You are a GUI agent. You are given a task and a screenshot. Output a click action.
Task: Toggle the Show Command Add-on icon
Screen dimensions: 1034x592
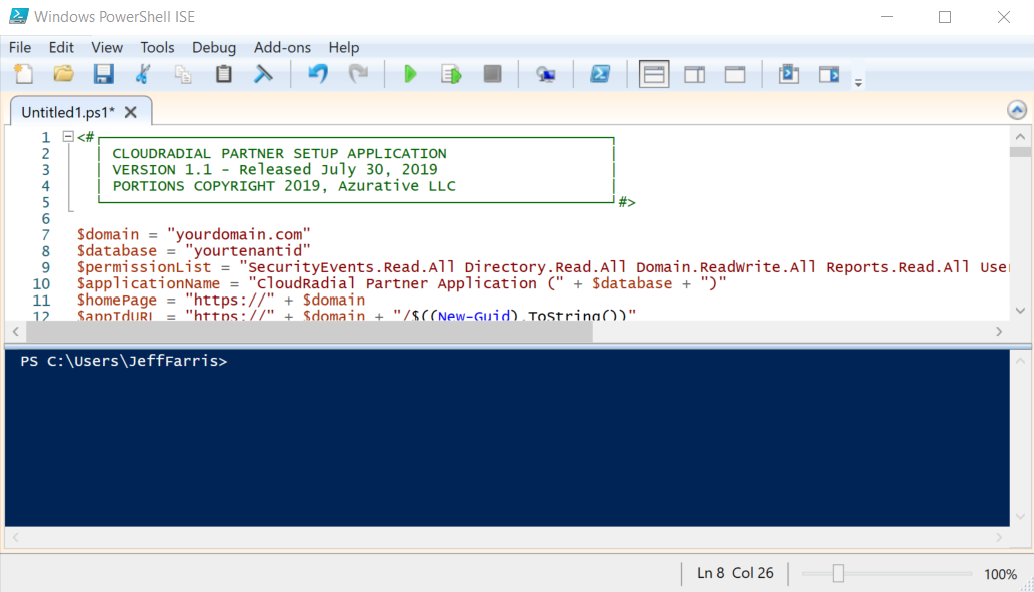point(829,74)
